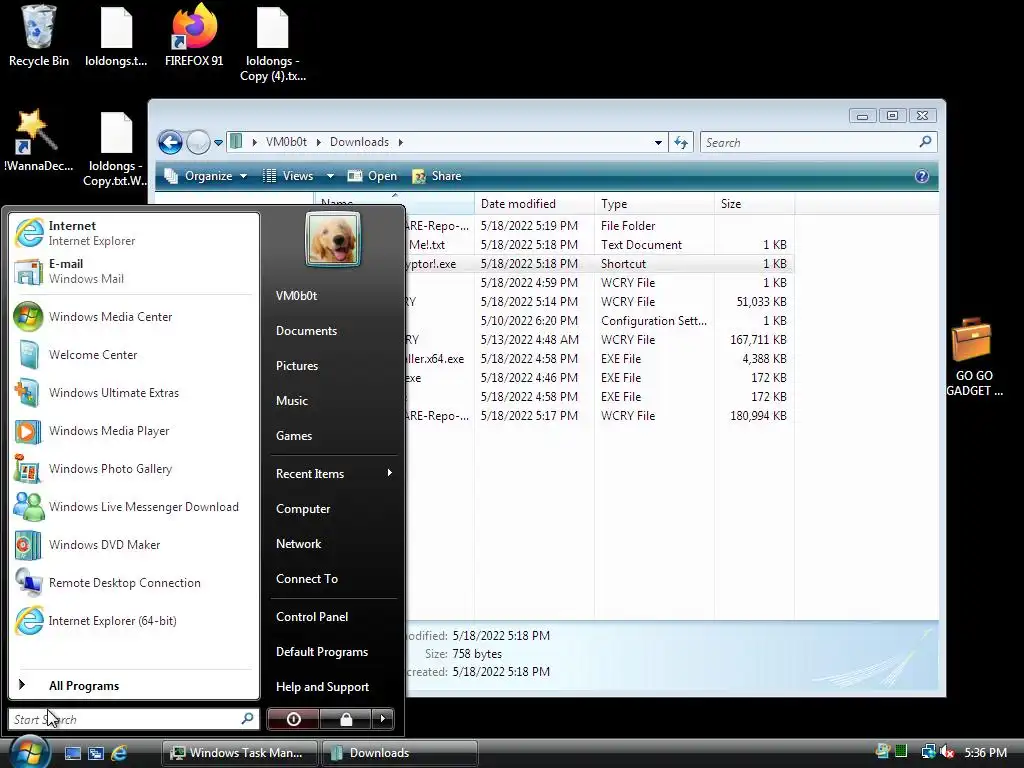Image resolution: width=1024 pixels, height=768 pixels.
Task: Expand arrow after Downloads in address bar
Action: tap(401, 142)
